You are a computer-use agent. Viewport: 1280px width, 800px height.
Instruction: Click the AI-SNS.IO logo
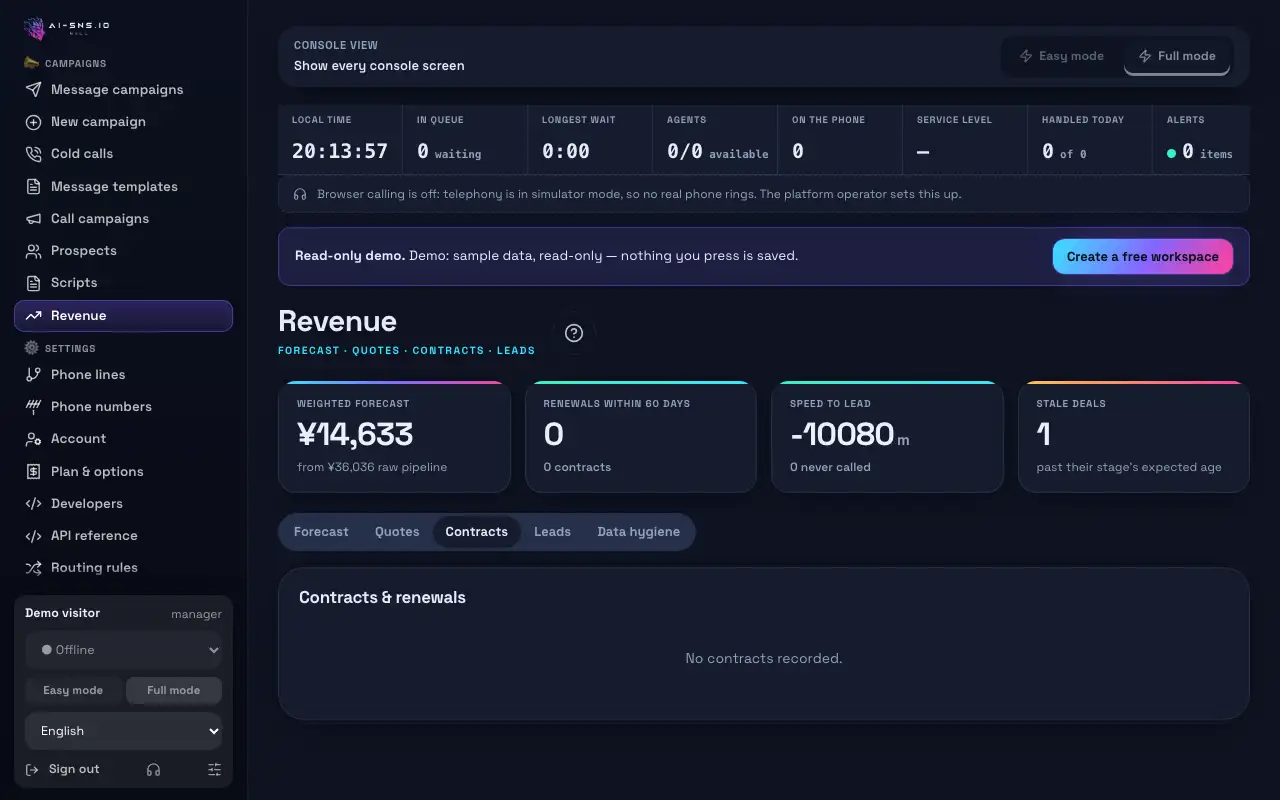pyautogui.click(x=67, y=28)
